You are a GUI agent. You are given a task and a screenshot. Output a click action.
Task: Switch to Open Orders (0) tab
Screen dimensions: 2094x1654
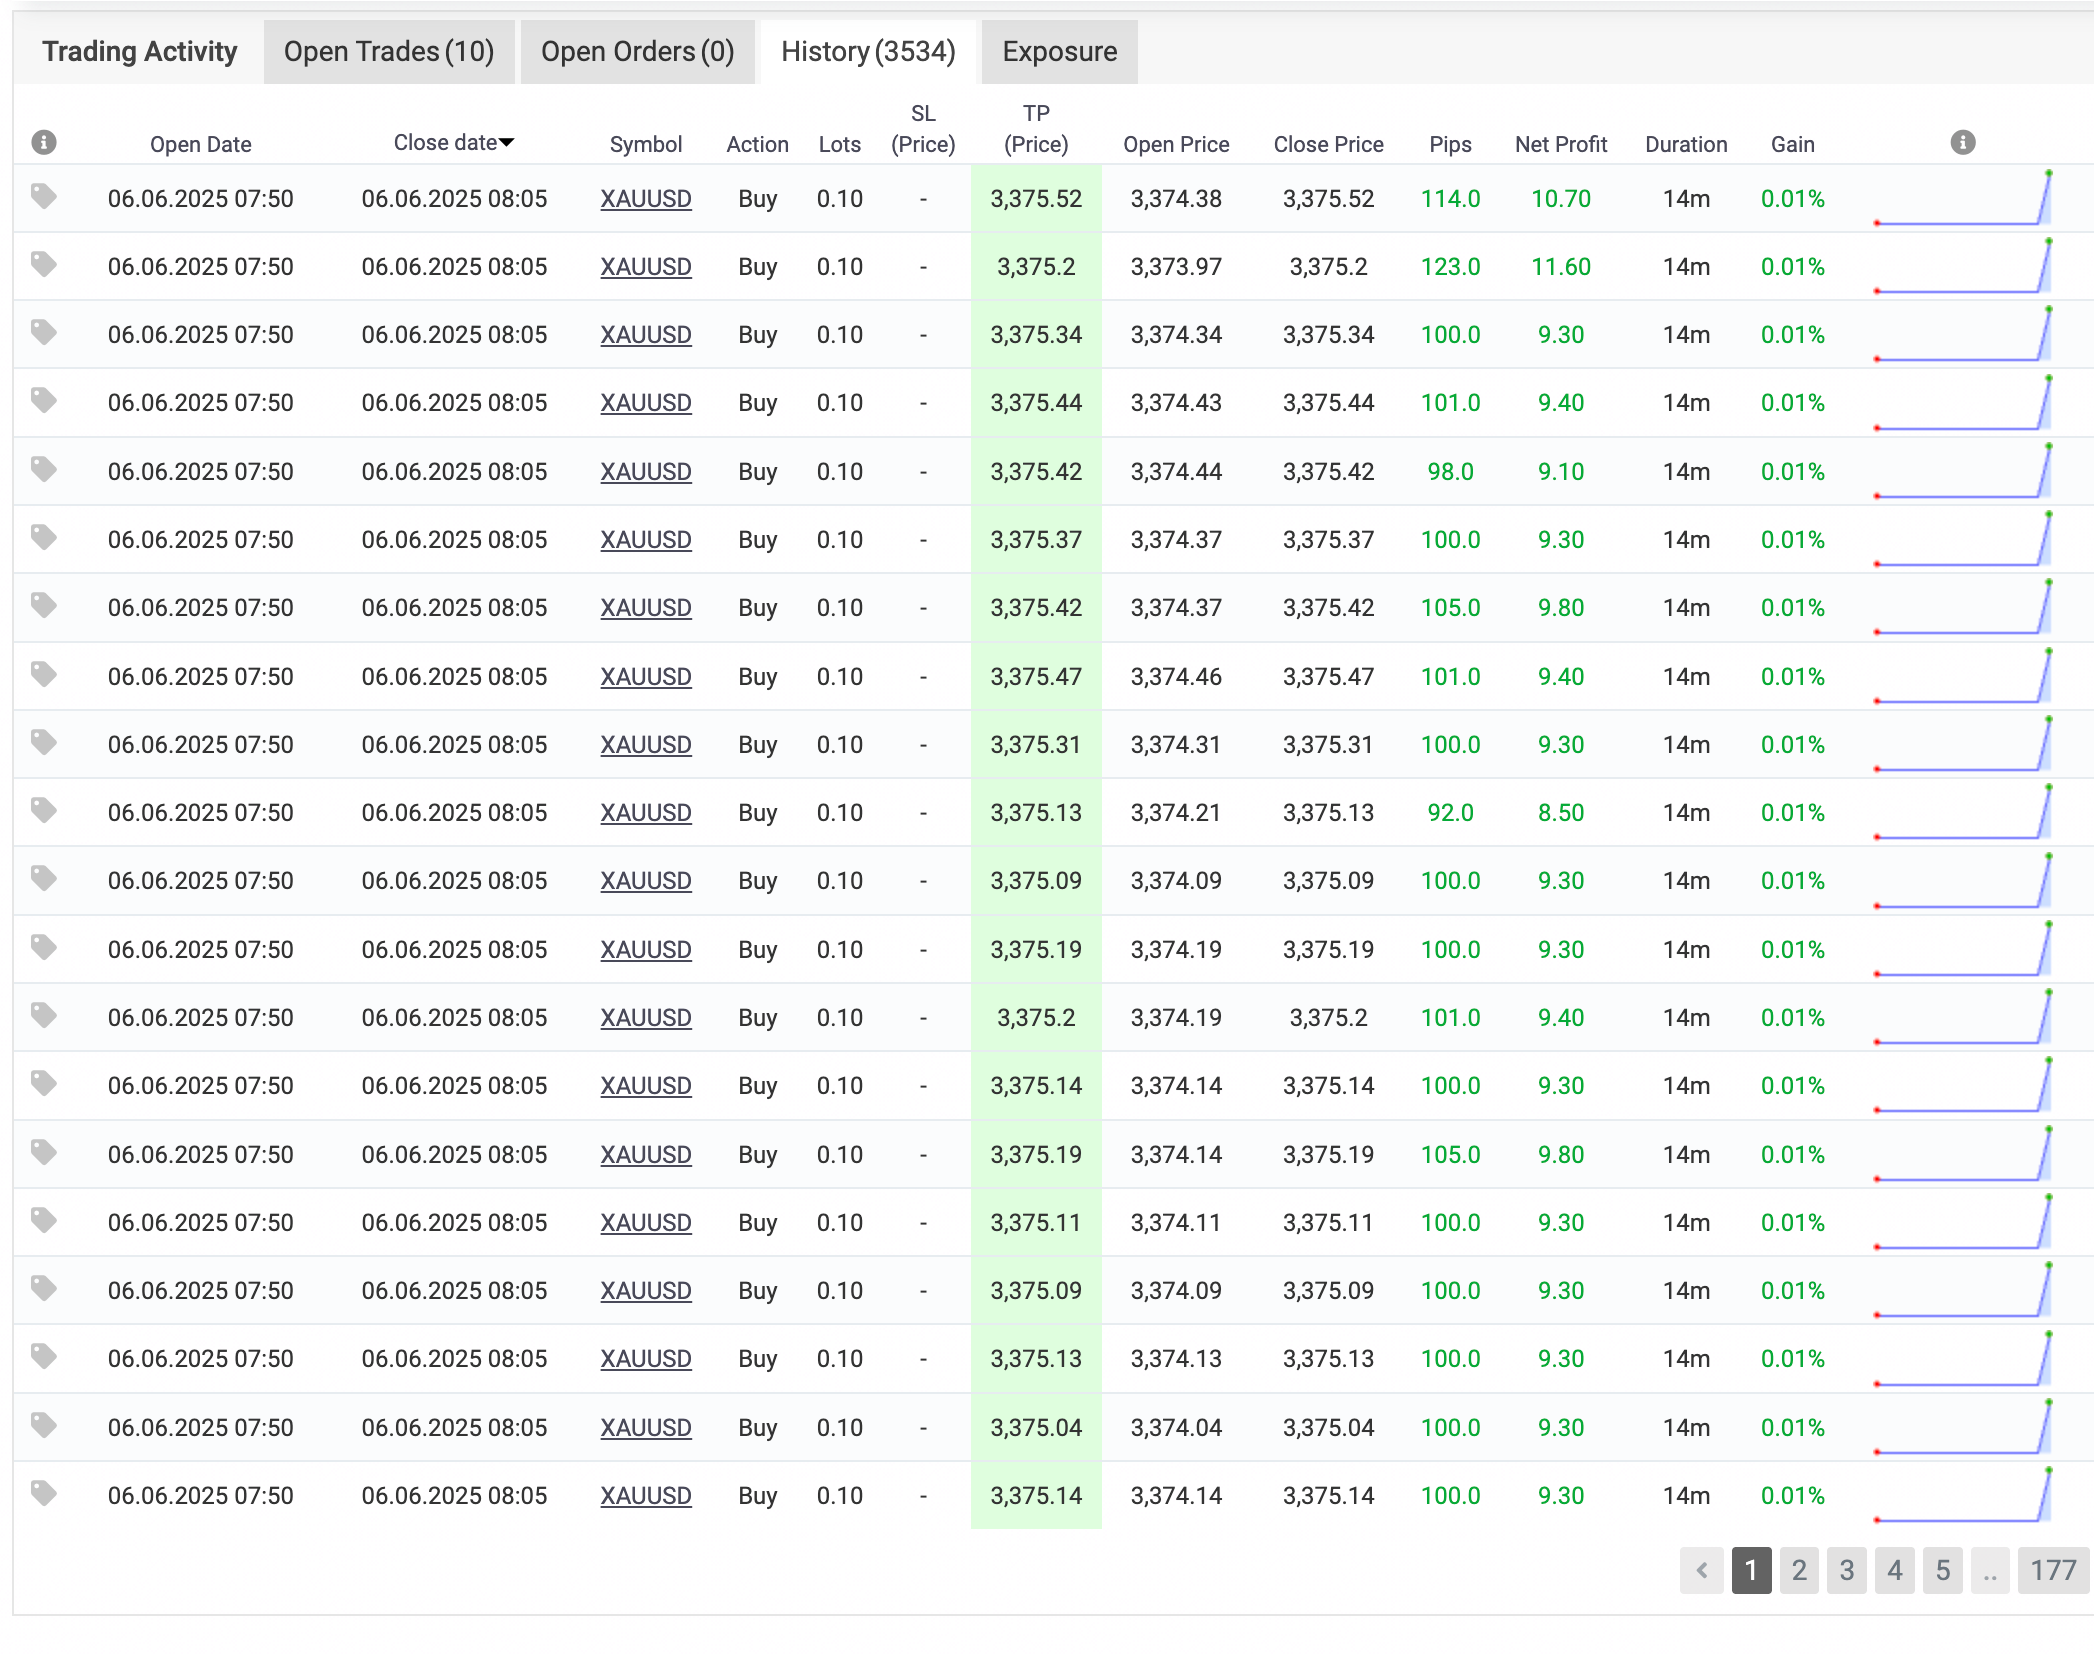[637, 52]
